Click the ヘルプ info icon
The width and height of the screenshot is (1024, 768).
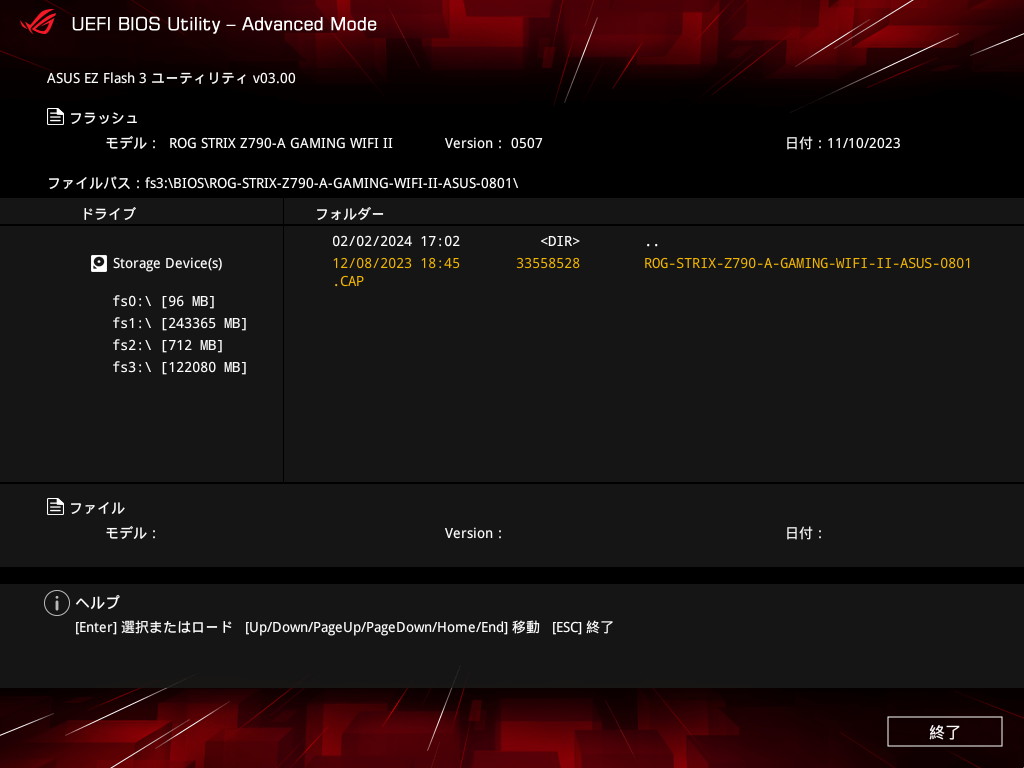coord(57,603)
